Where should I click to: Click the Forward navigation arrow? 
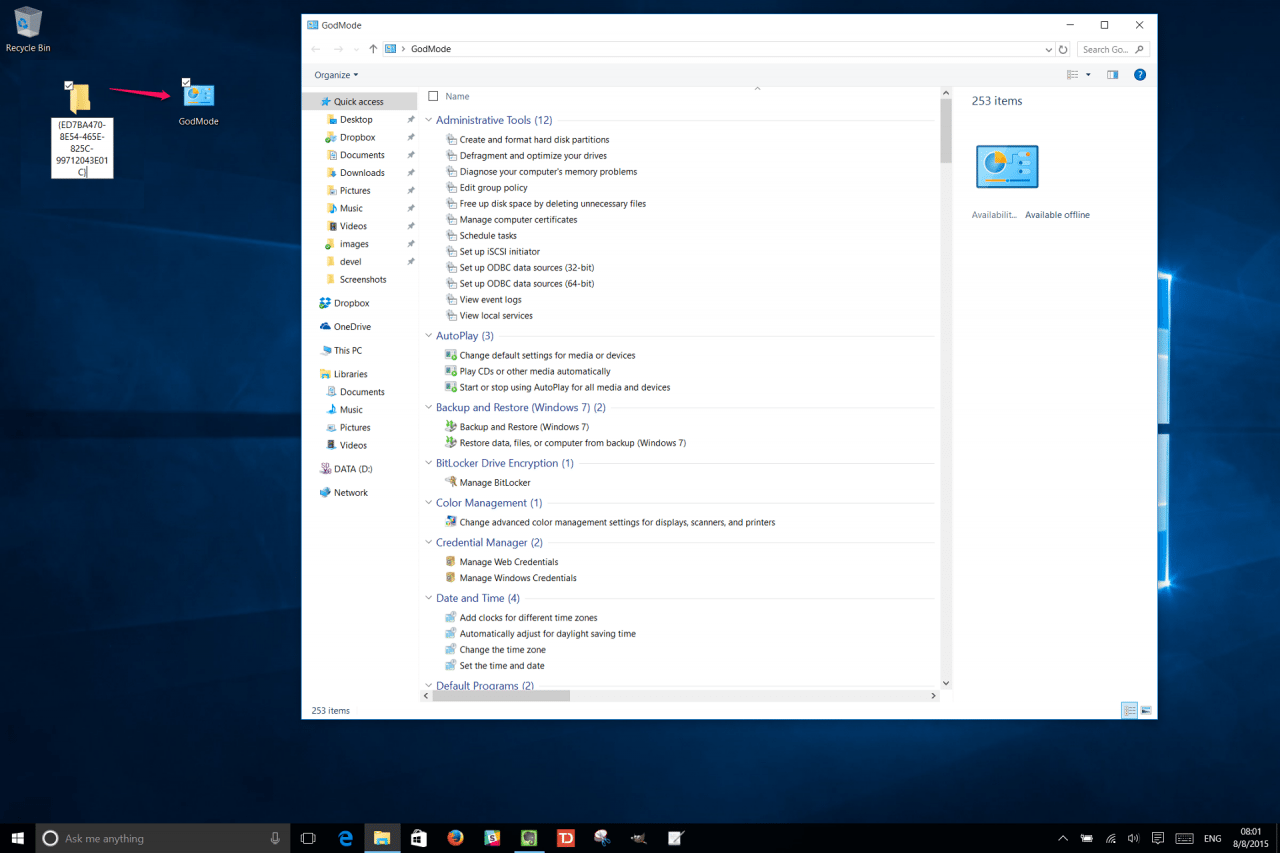tap(340, 49)
